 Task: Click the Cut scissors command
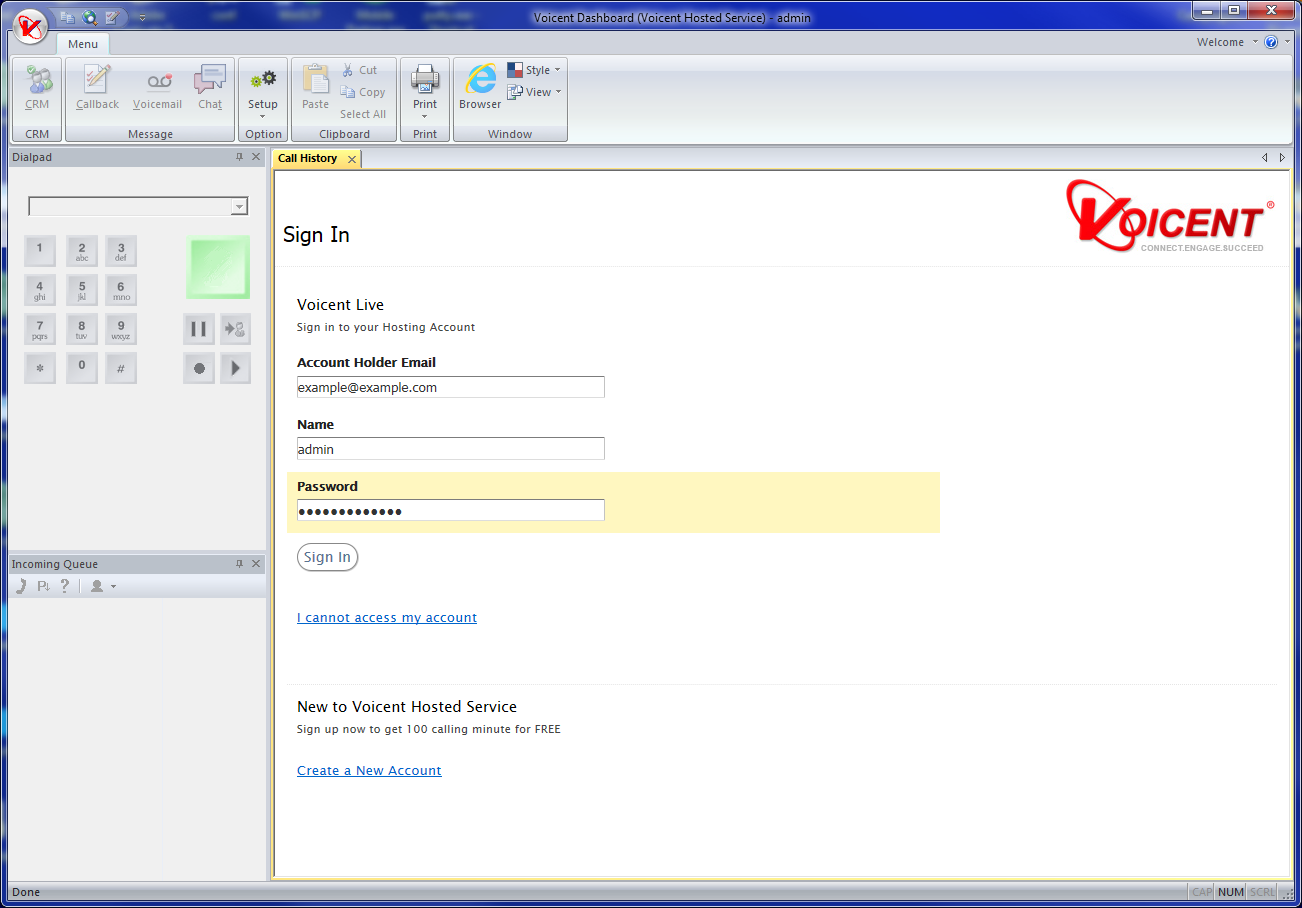click(x=359, y=70)
